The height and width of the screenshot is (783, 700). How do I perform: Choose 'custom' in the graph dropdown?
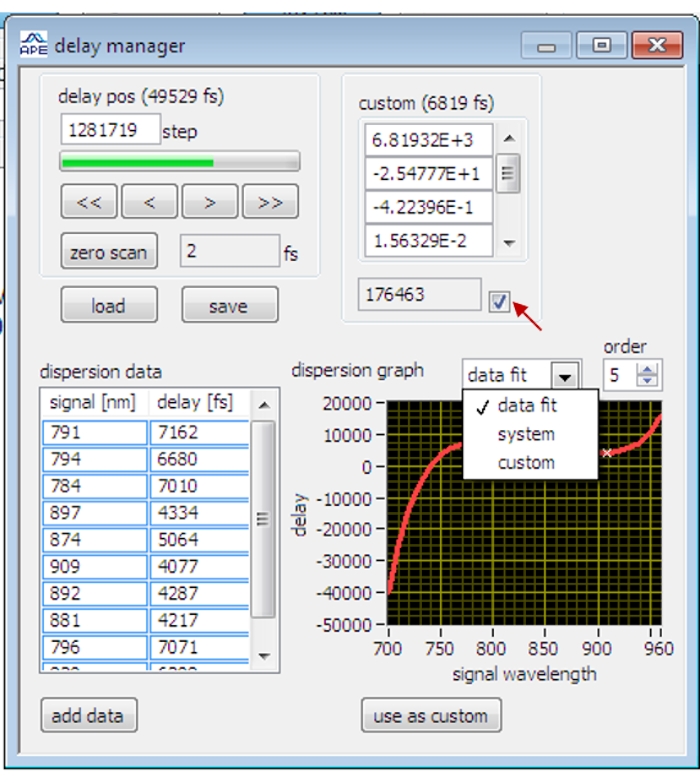coord(525,463)
